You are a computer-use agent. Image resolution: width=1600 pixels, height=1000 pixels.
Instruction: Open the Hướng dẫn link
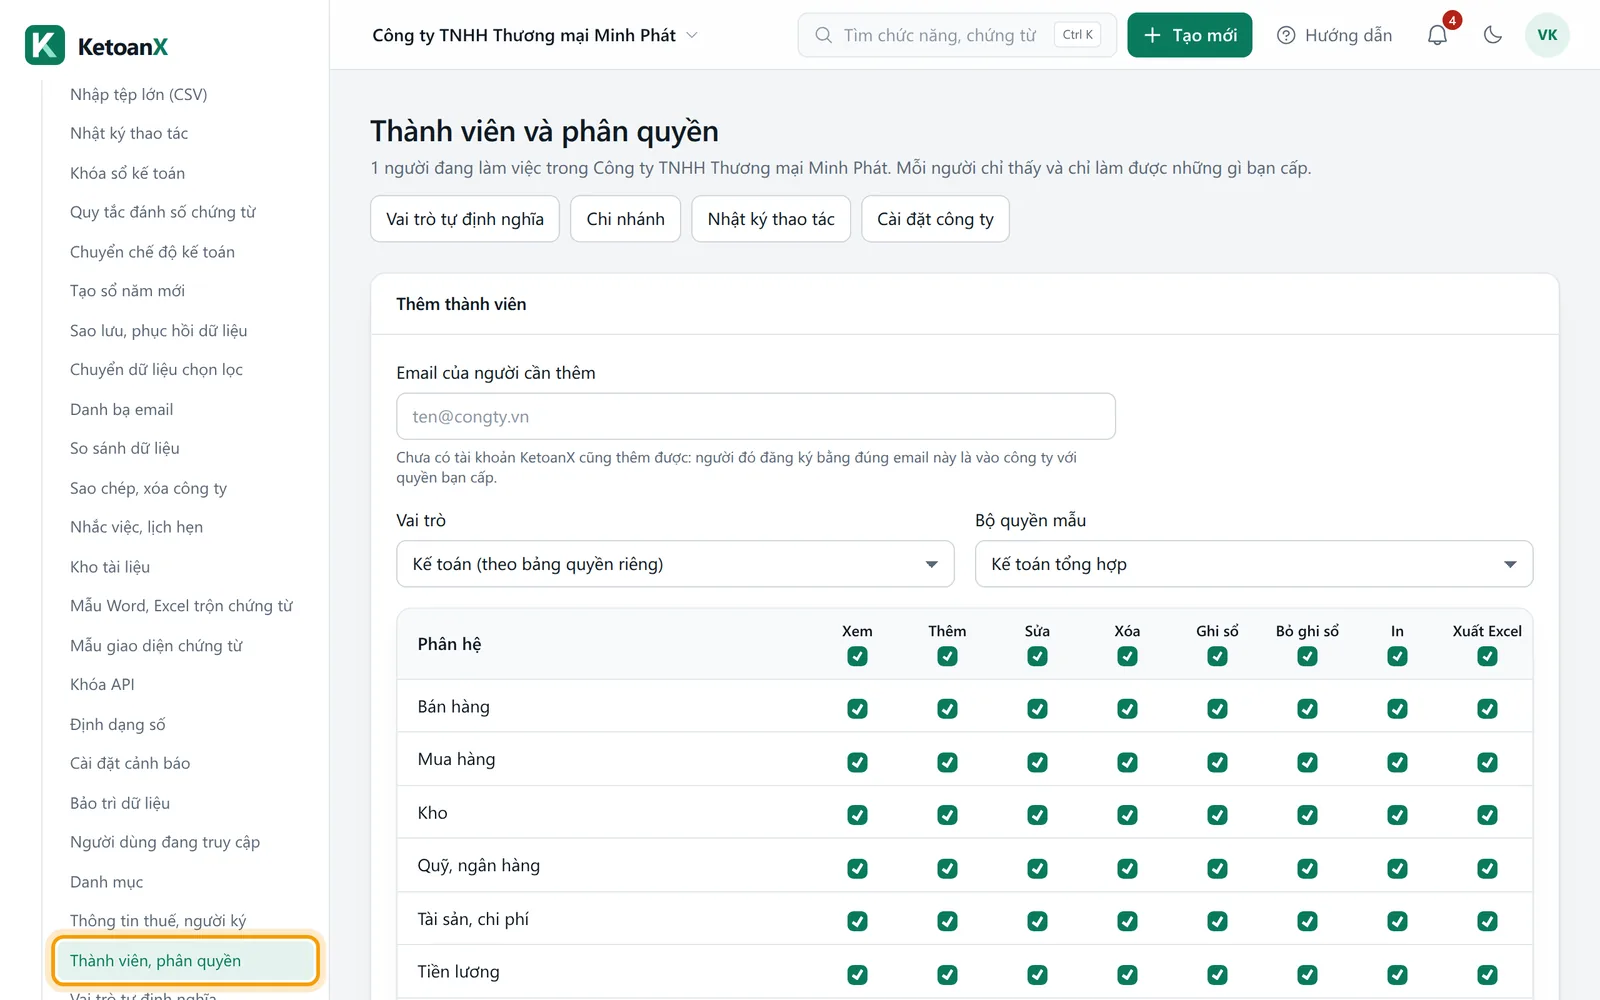[x=1334, y=35]
